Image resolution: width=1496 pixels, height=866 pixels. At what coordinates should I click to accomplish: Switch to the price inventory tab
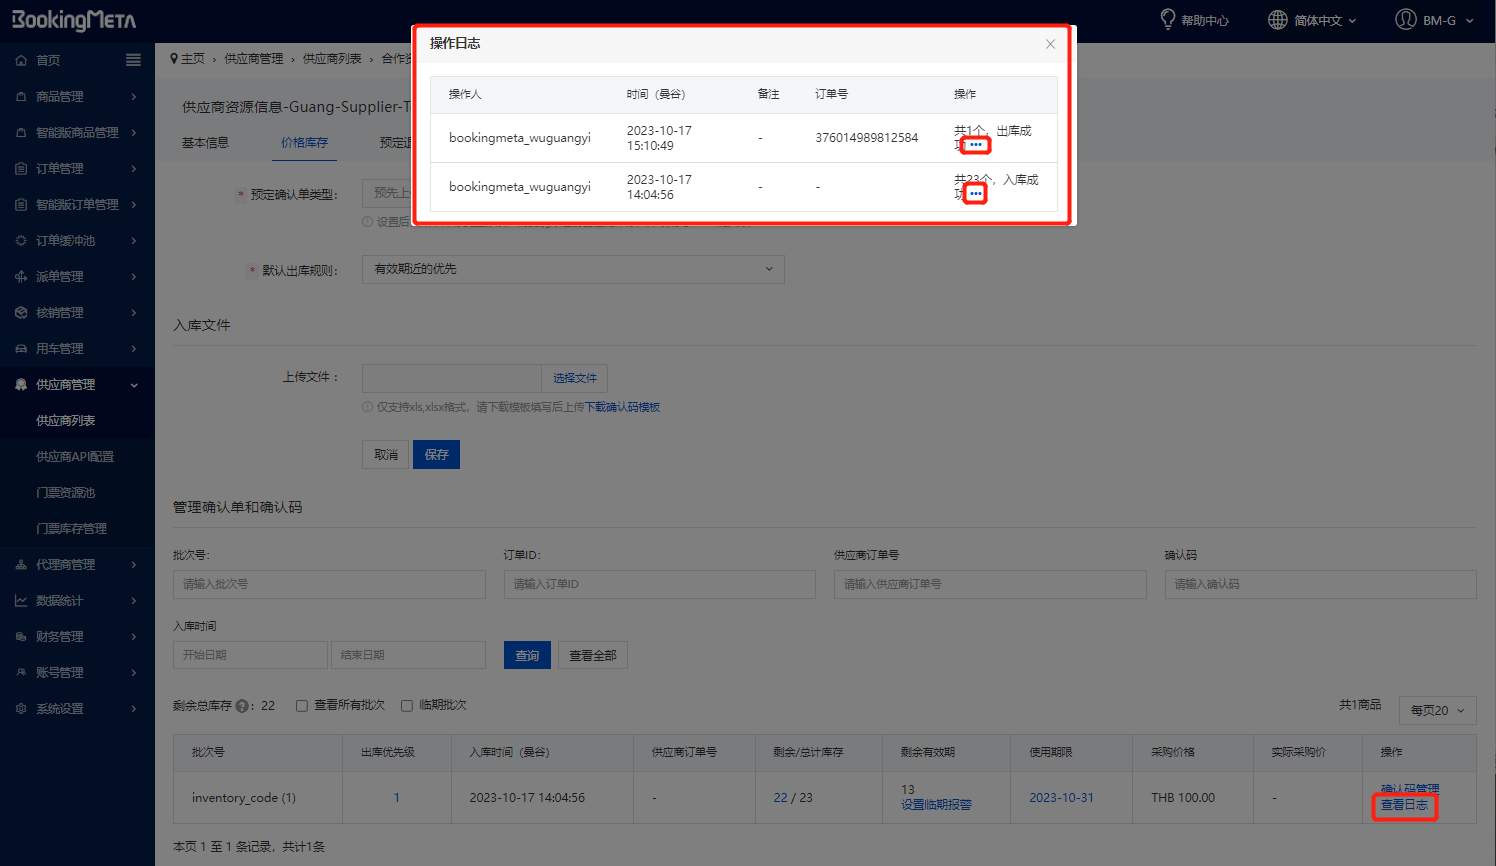304,143
